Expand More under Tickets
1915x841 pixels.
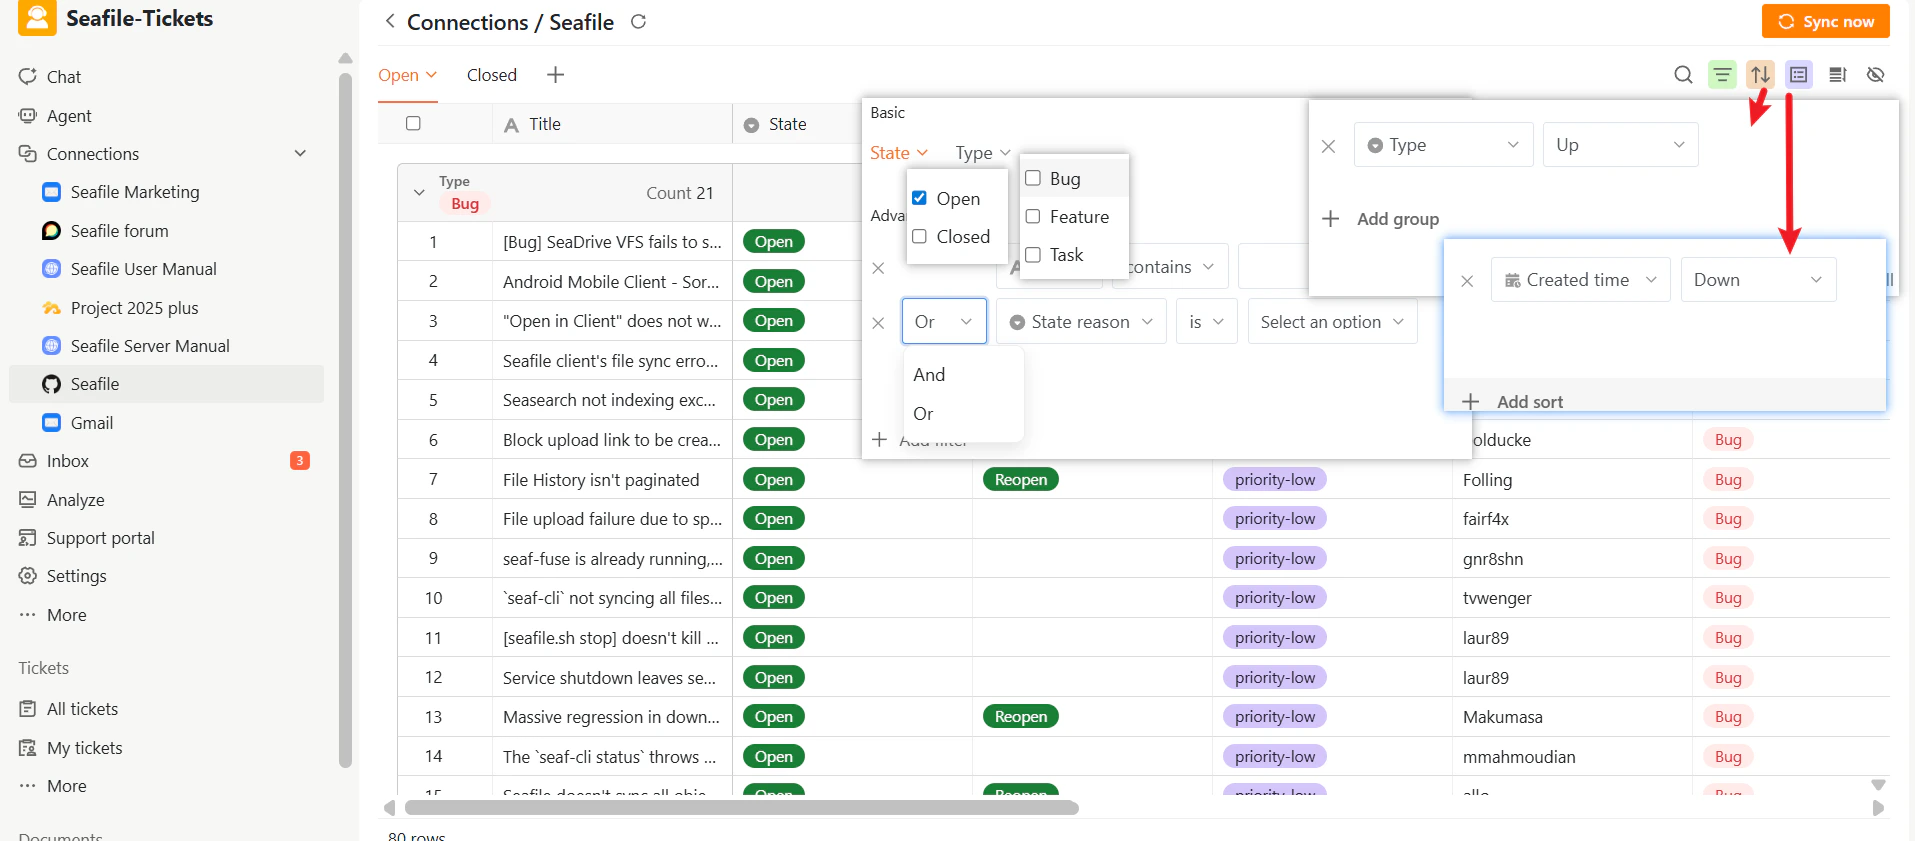coord(53,786)
